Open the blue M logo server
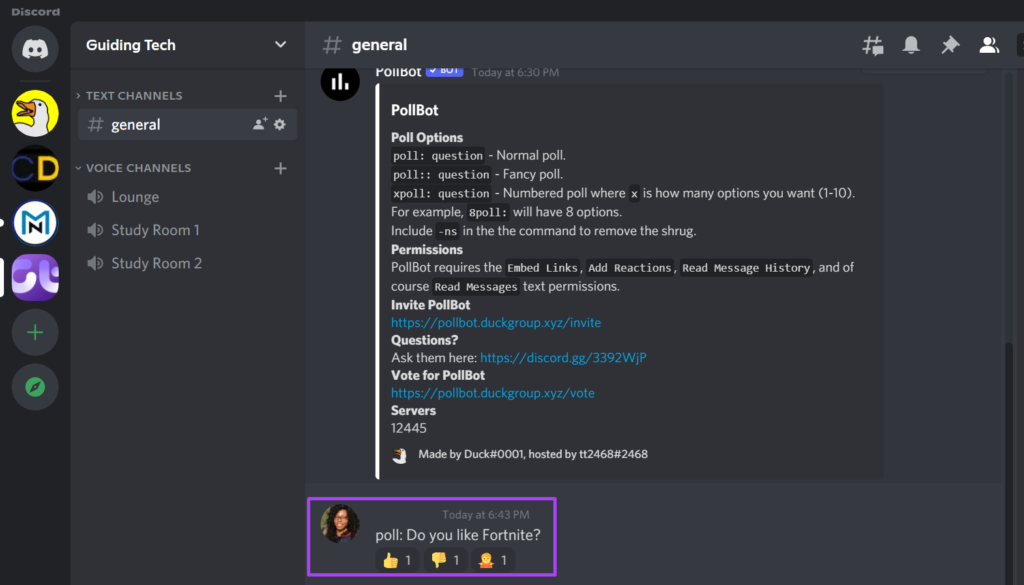Viewport: 1024px width, 585px height. [35, 223]
